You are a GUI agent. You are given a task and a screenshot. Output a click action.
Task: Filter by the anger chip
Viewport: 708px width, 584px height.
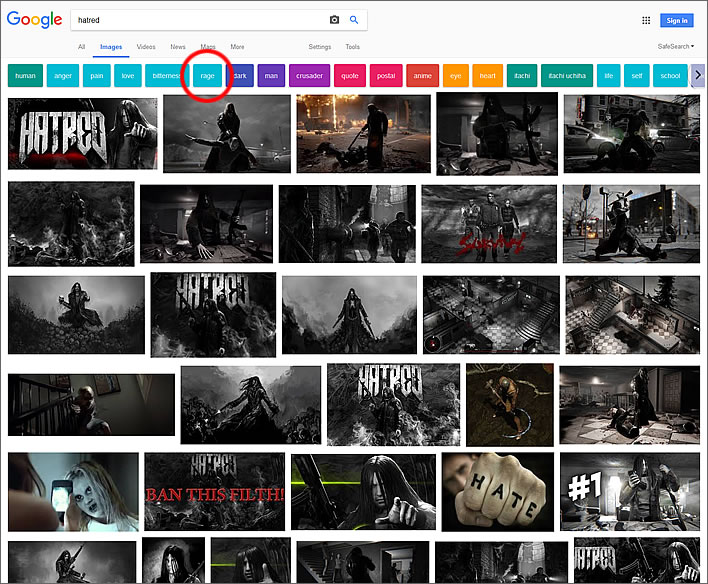[x=63, y=75]
